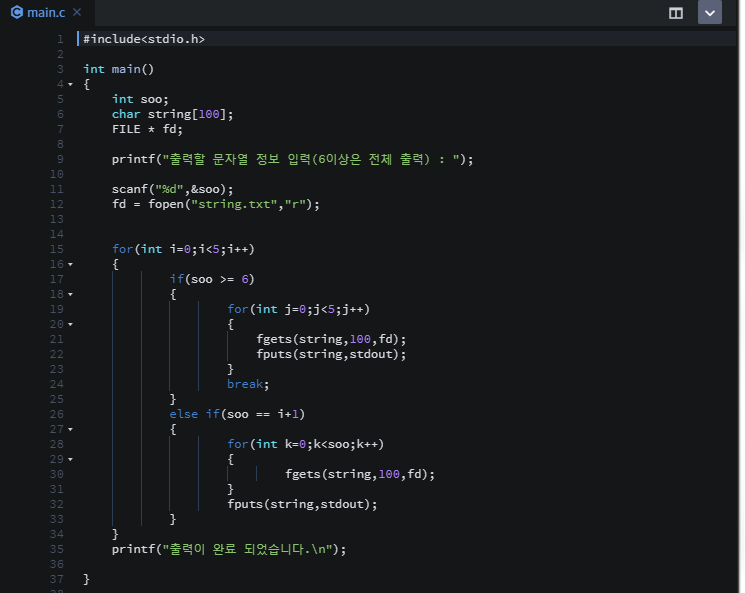745x593 pixels.
Task: Click the 'int soo;' declaration
Action: click(140, 99)
